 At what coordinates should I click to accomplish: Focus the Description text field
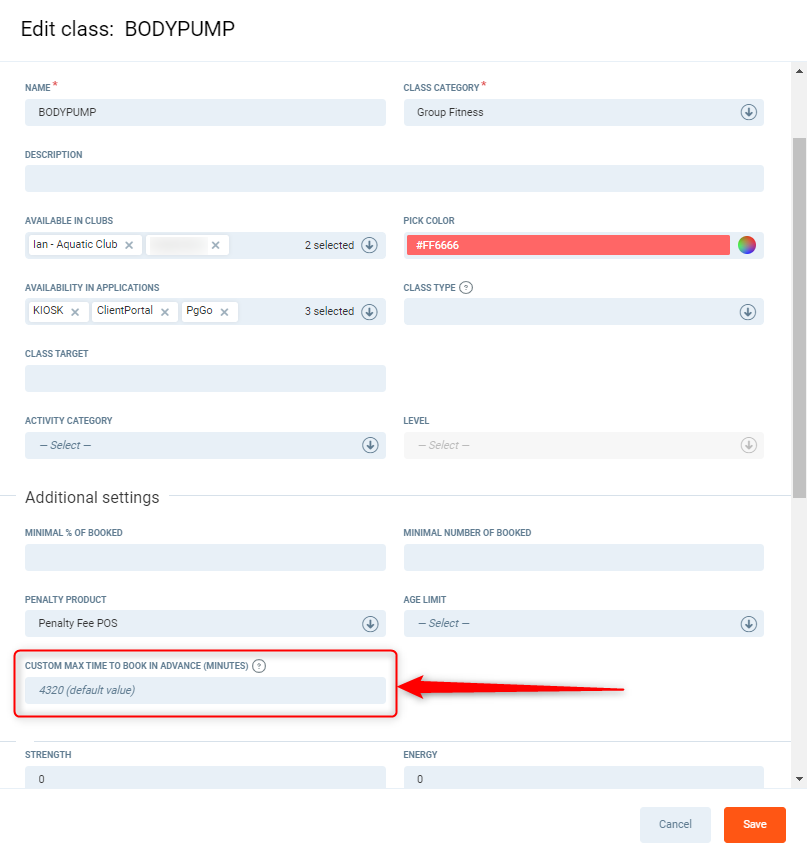[394, 179]
